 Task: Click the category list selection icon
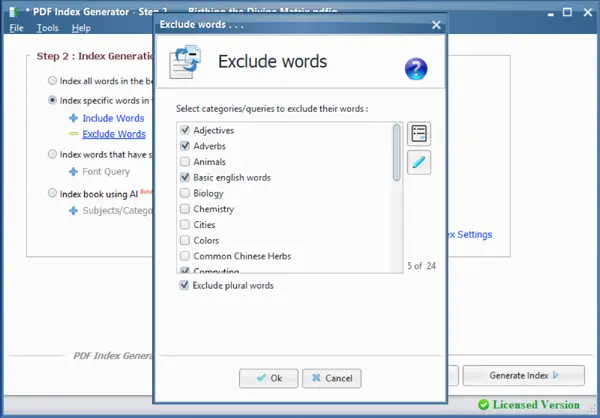[419, 134]
